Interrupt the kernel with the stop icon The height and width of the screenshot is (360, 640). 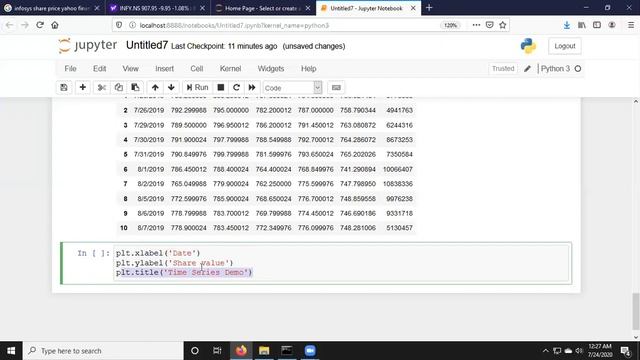point(221,87)
